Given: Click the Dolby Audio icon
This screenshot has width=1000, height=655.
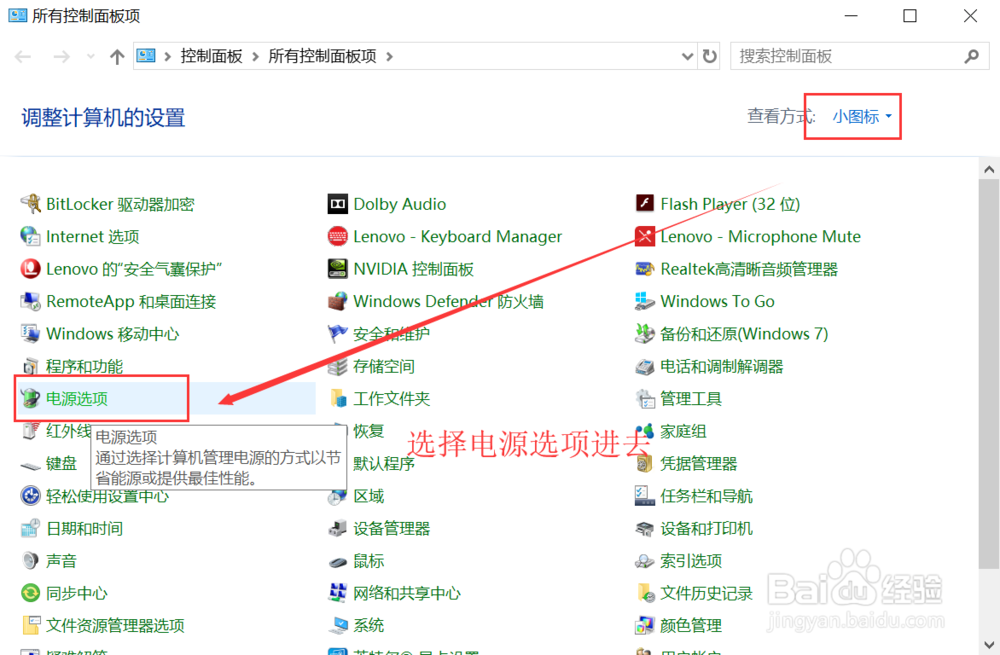Looking at the screenshot, I should pos(337,204).
